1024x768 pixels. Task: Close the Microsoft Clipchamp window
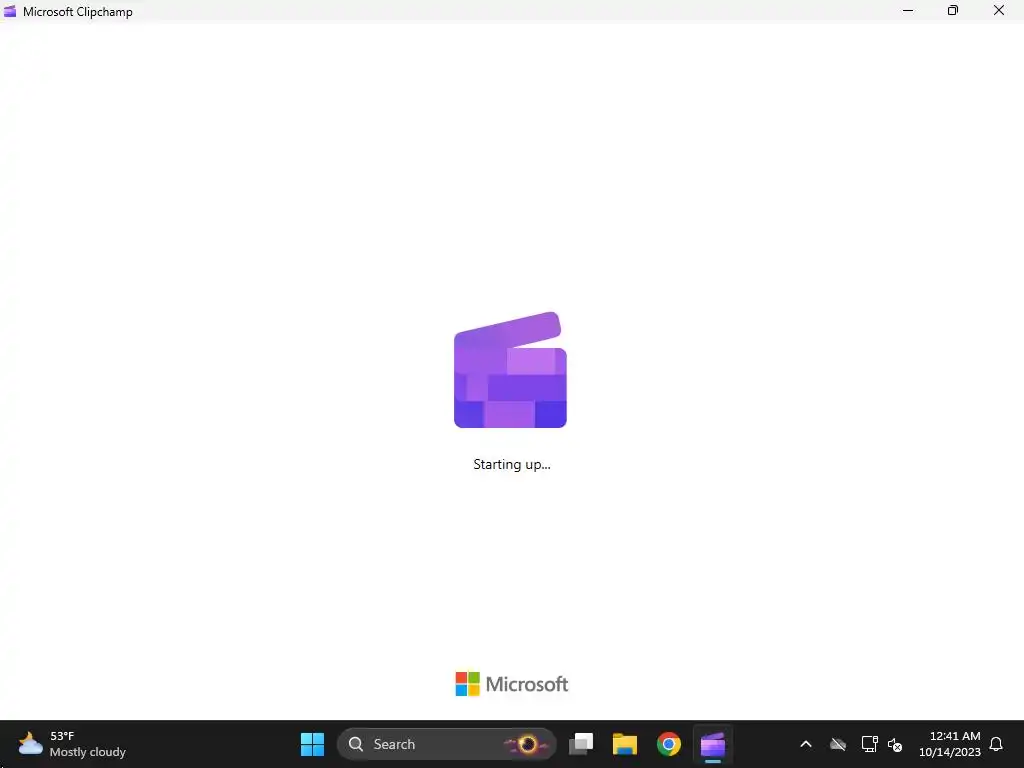point(999,10)
